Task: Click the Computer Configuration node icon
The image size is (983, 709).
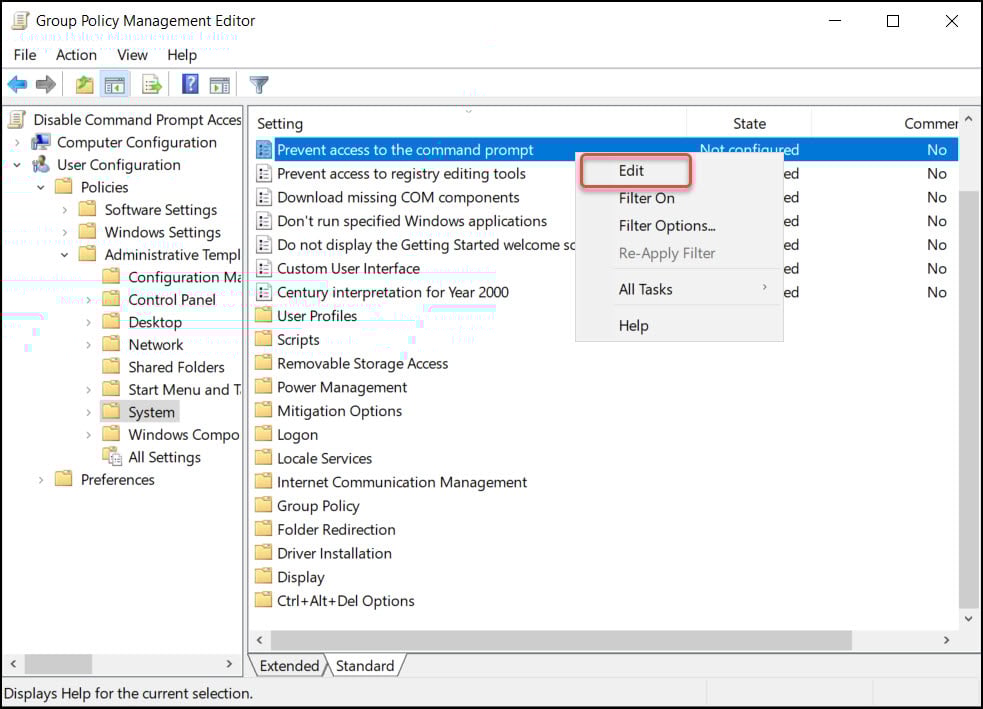Action: coord(41,142)
